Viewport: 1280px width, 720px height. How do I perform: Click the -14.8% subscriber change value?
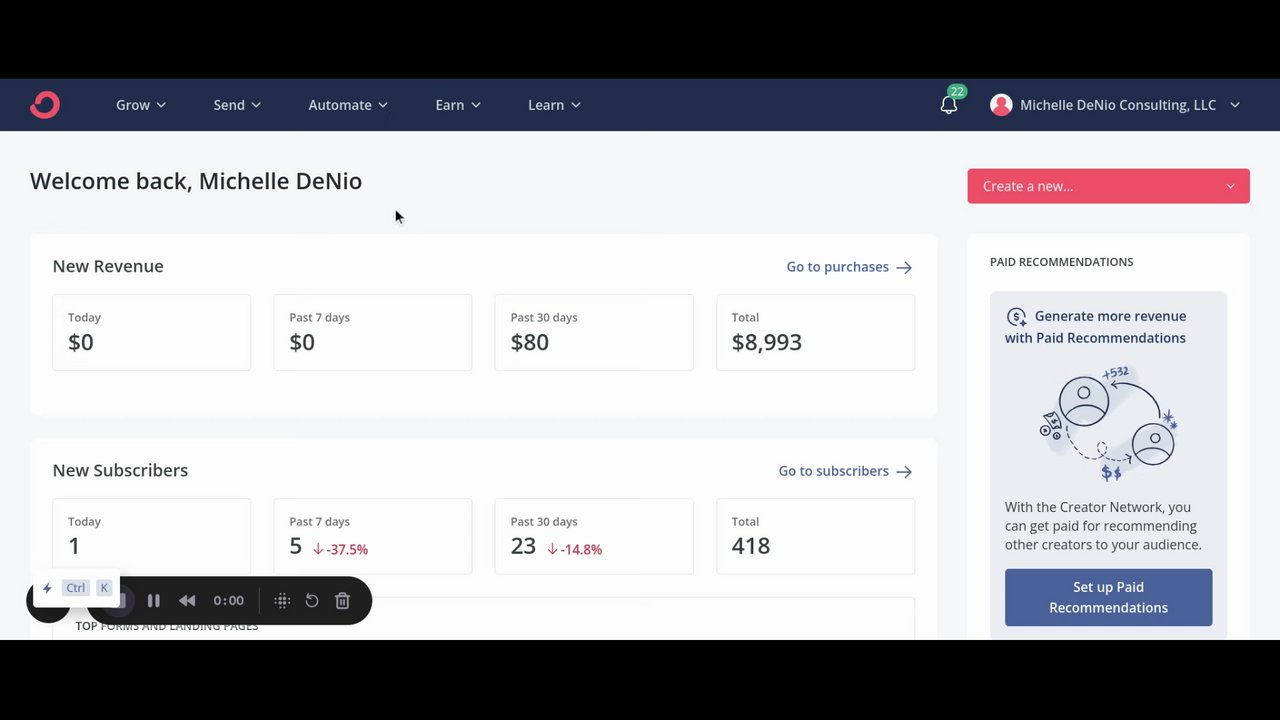[x=574, y=549]
